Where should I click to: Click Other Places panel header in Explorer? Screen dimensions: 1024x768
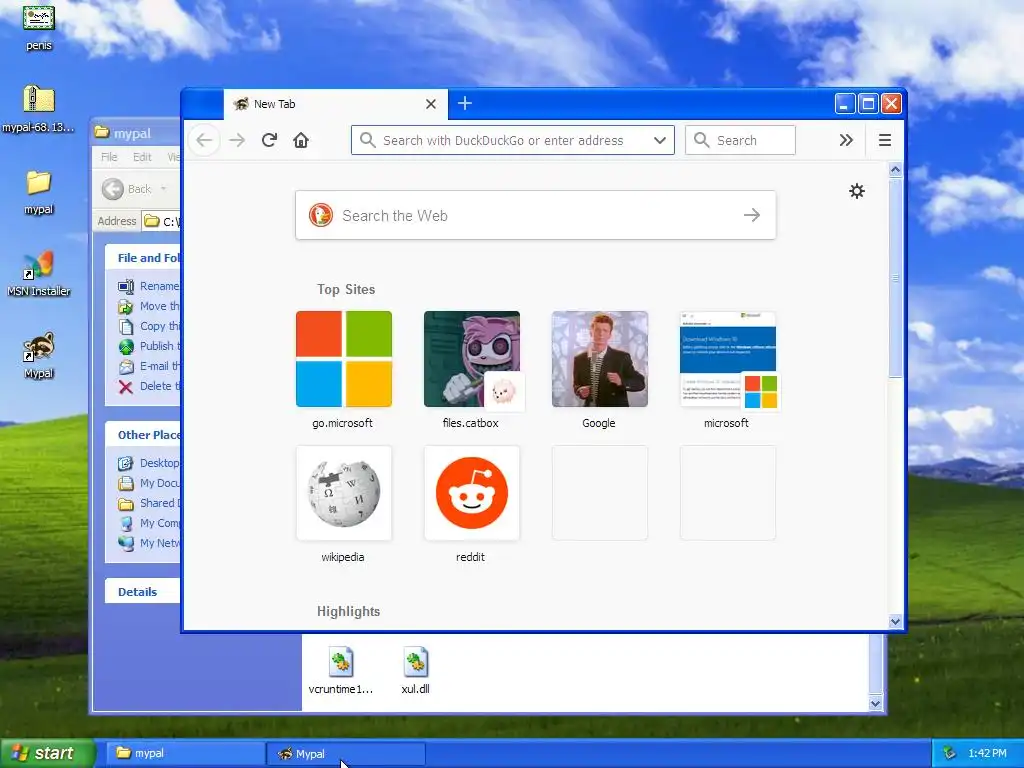coord(143,434)
